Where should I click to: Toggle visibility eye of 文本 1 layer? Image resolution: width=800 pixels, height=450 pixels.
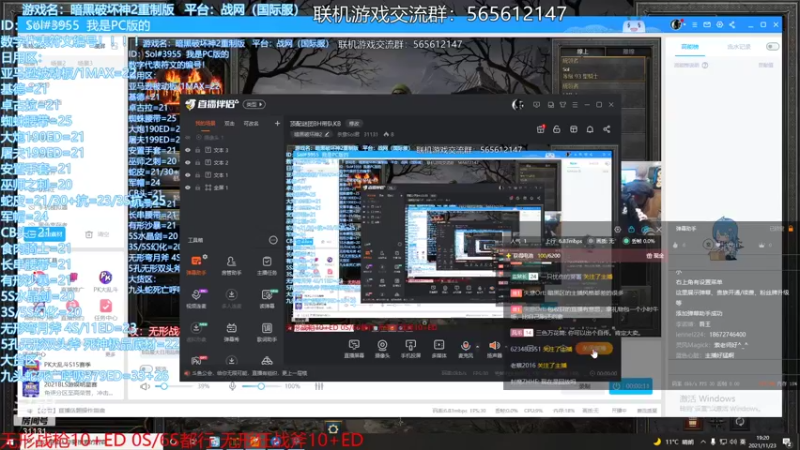(x=188, y=175)
